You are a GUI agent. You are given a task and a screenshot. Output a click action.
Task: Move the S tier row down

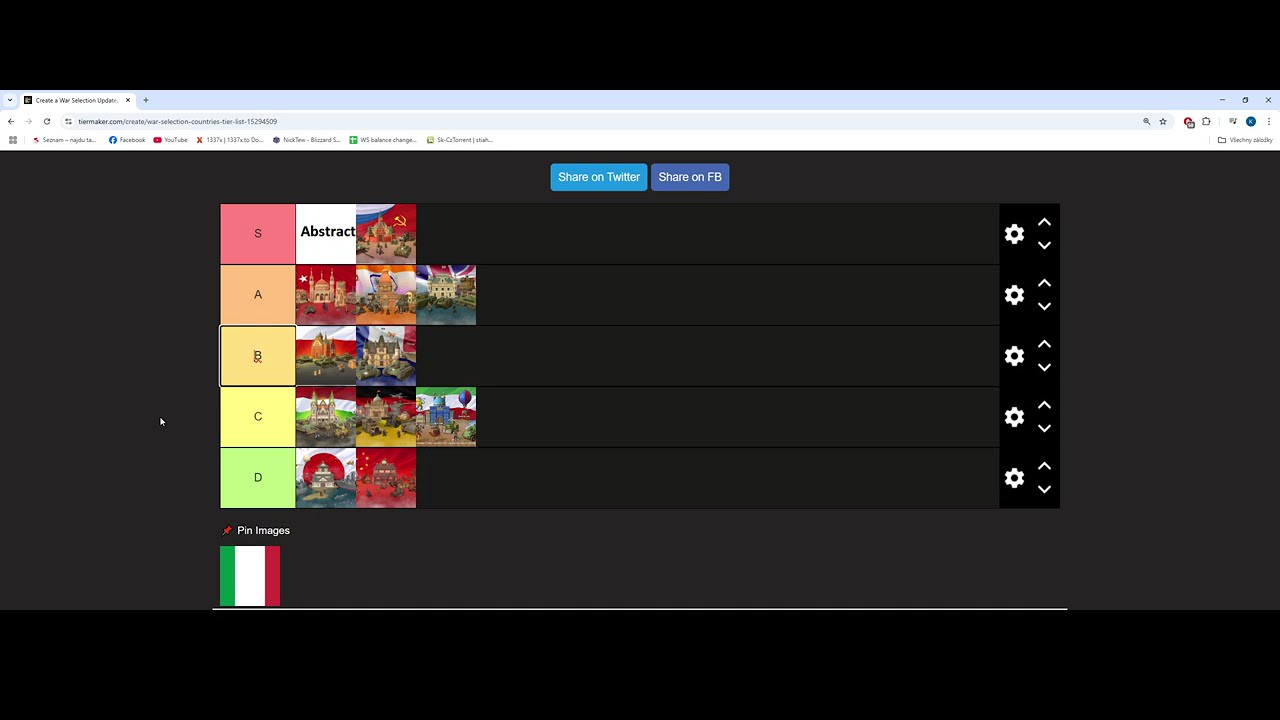click(x=1044, y=245)
